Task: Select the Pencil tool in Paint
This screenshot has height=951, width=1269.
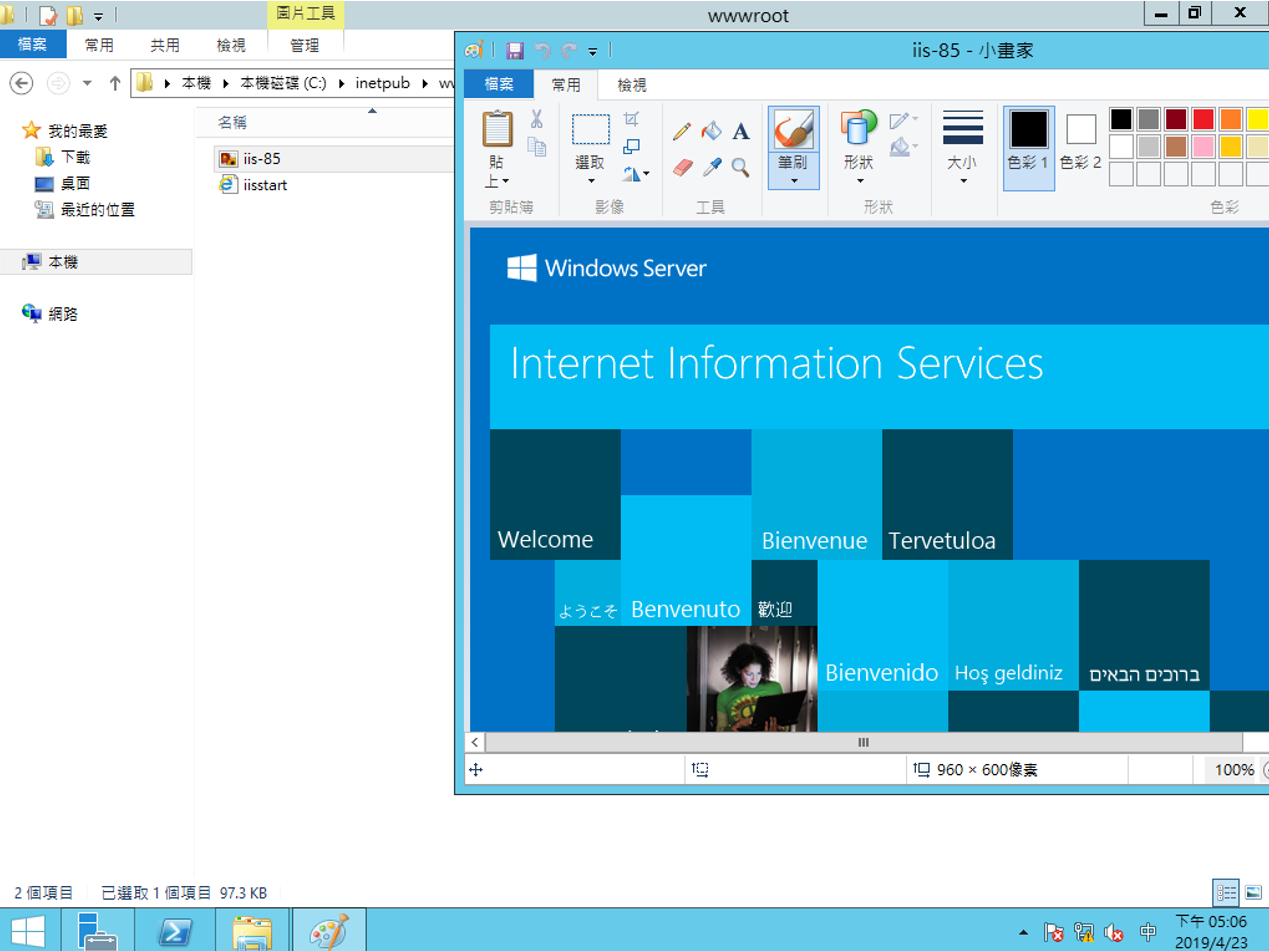Action: (682, 131)
